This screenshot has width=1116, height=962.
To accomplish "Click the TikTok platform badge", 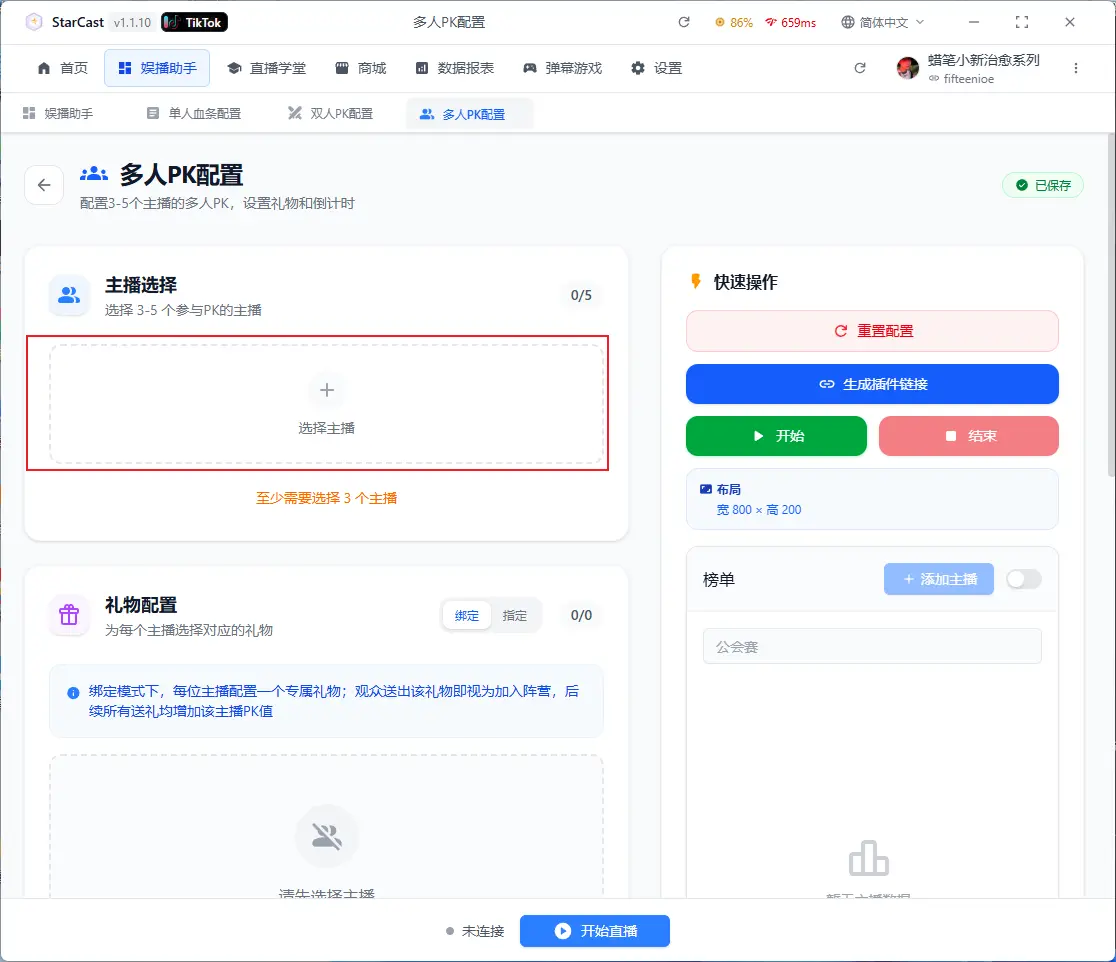I will tap(194, 22).
